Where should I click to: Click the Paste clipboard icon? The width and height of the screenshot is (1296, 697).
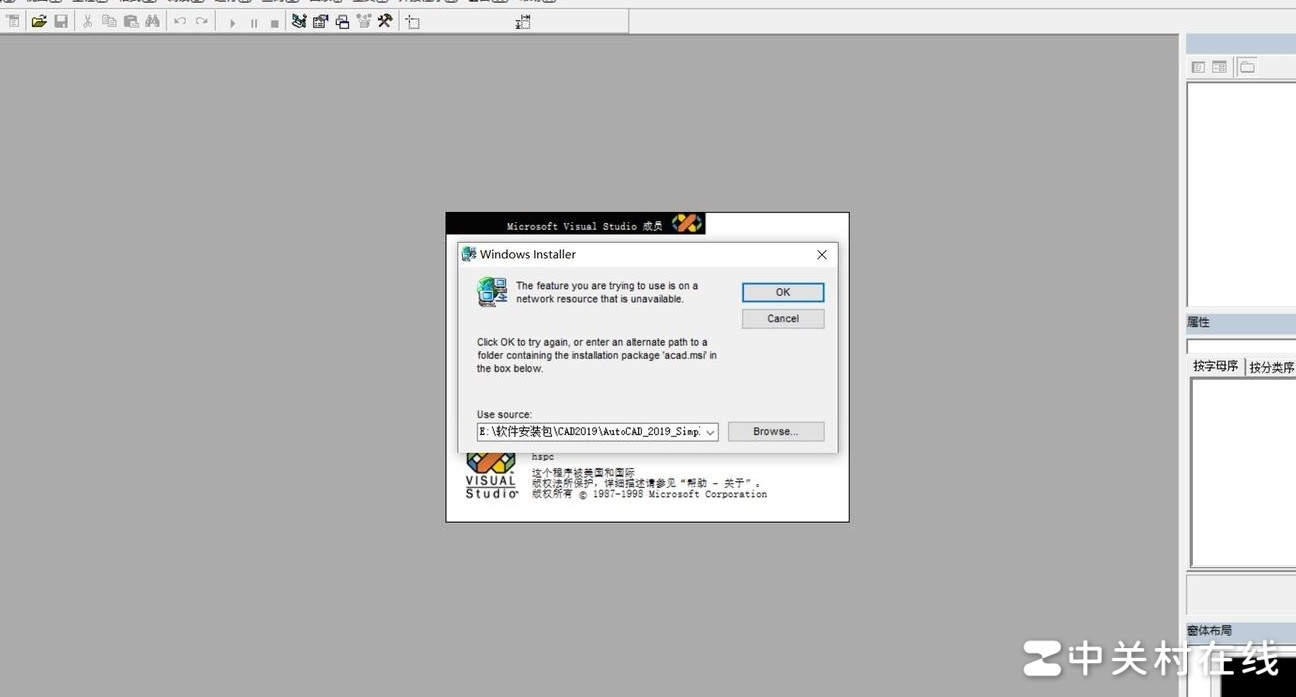131,21
